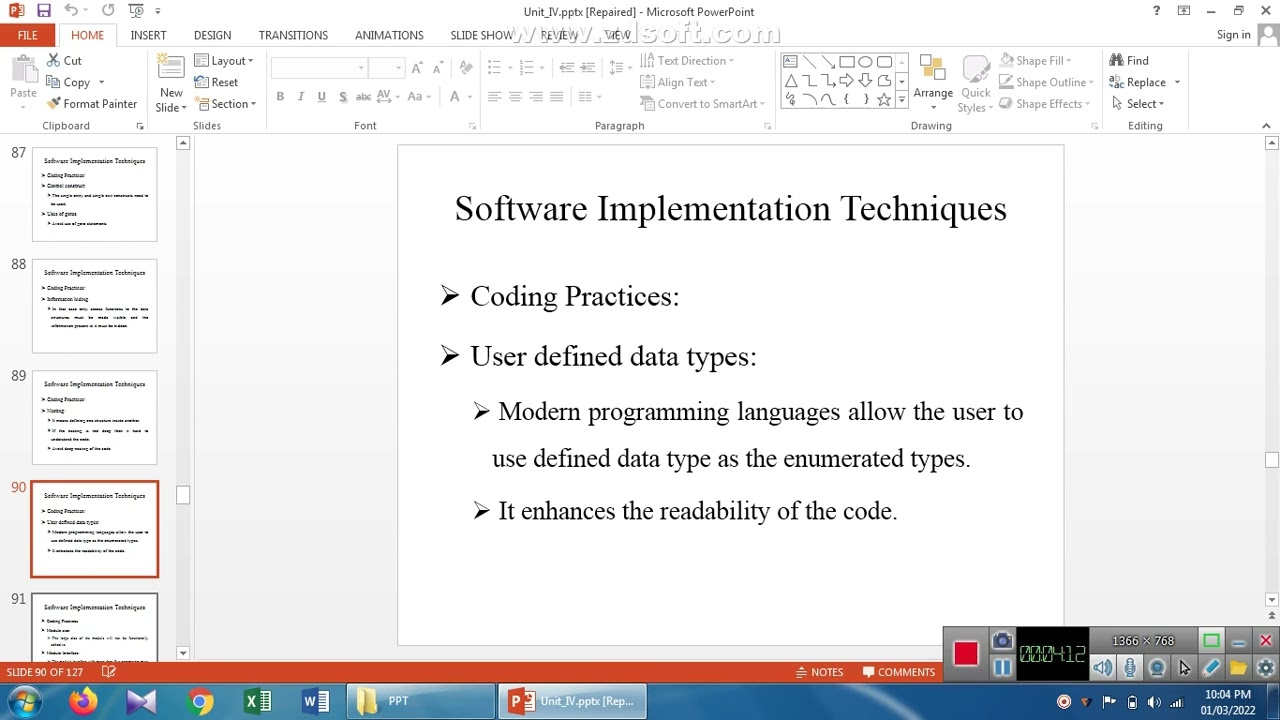Screen dimensions: 1280x720
Task: Open the Layout dropdown
Action: coord(224,60)
